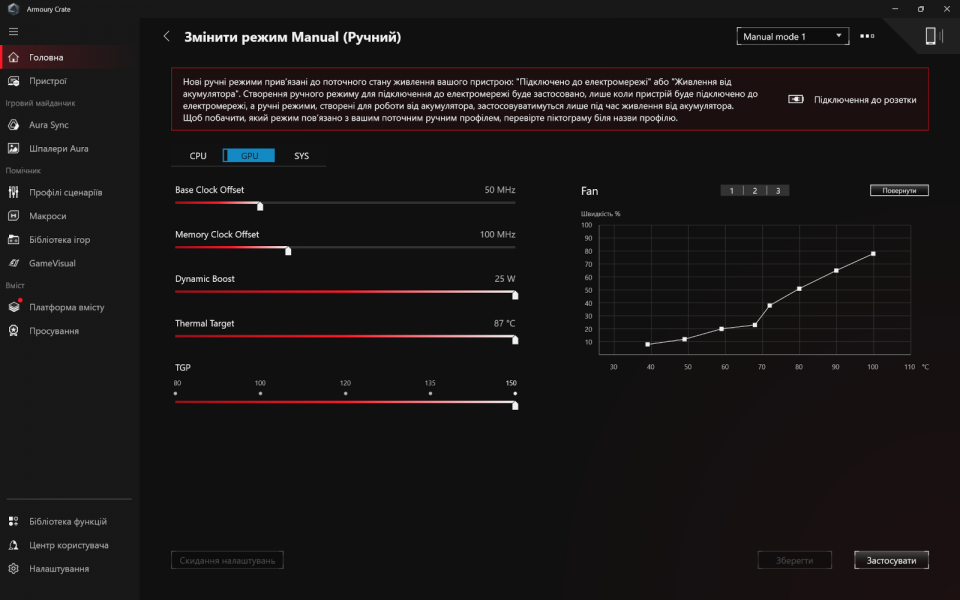
Task: Click the fan curve point at 50°C
Action: click(684, 339)
